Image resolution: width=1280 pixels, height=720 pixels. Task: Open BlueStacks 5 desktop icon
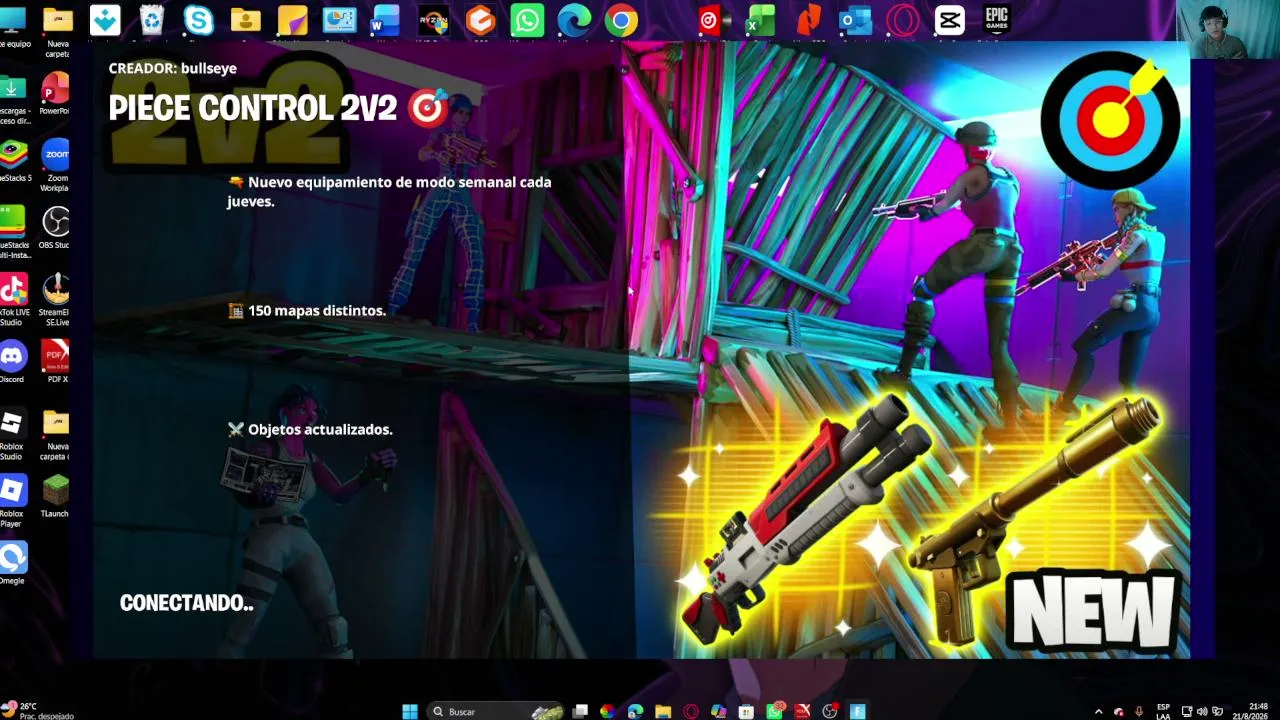click(x=13, y=161)
